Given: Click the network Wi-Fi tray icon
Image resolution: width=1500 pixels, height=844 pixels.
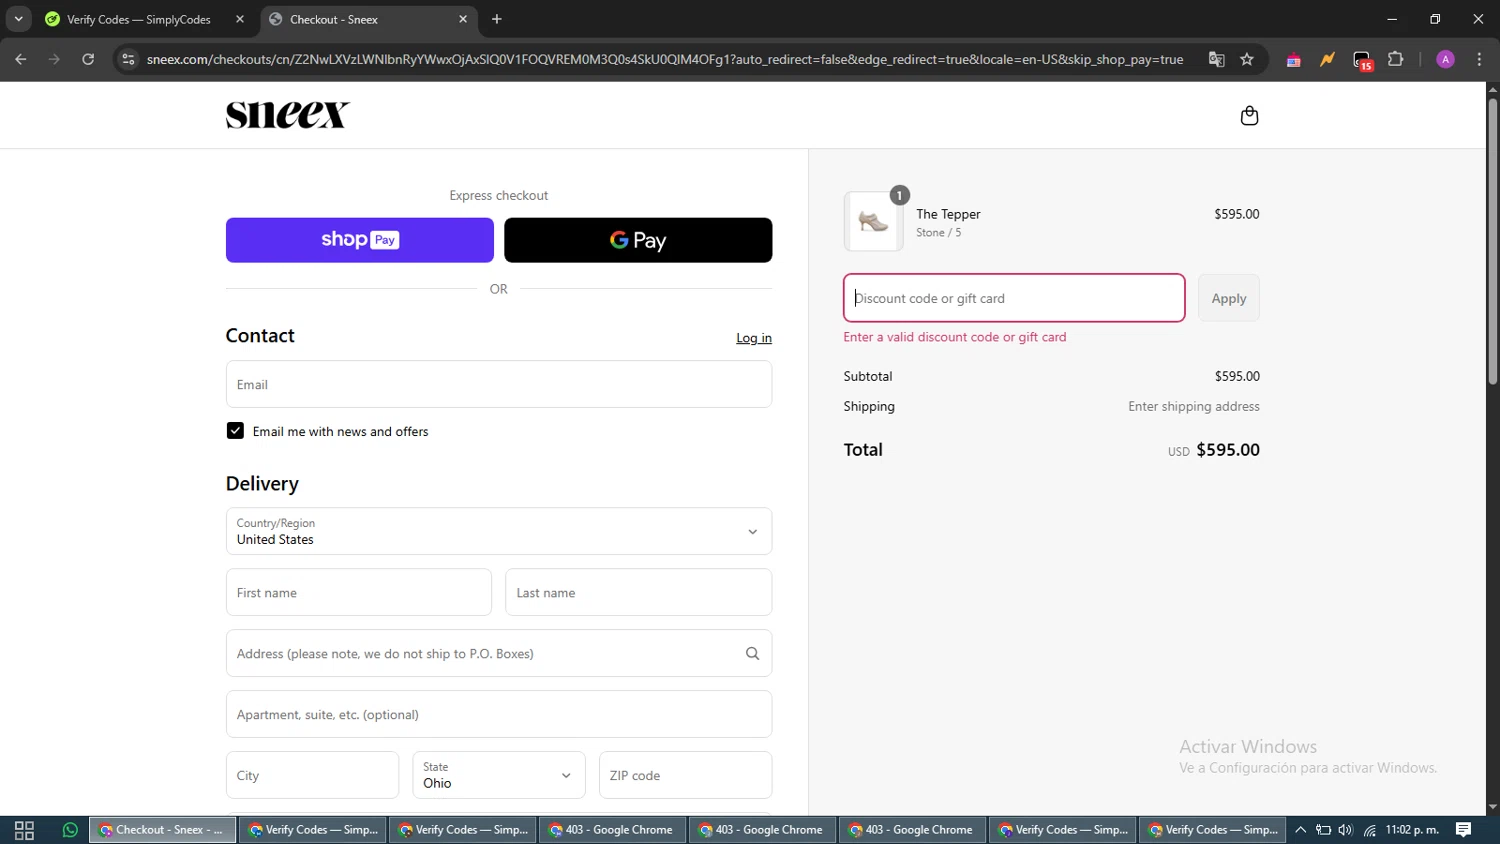Looking at the screenshot, I should click(x=1370, y=830).
